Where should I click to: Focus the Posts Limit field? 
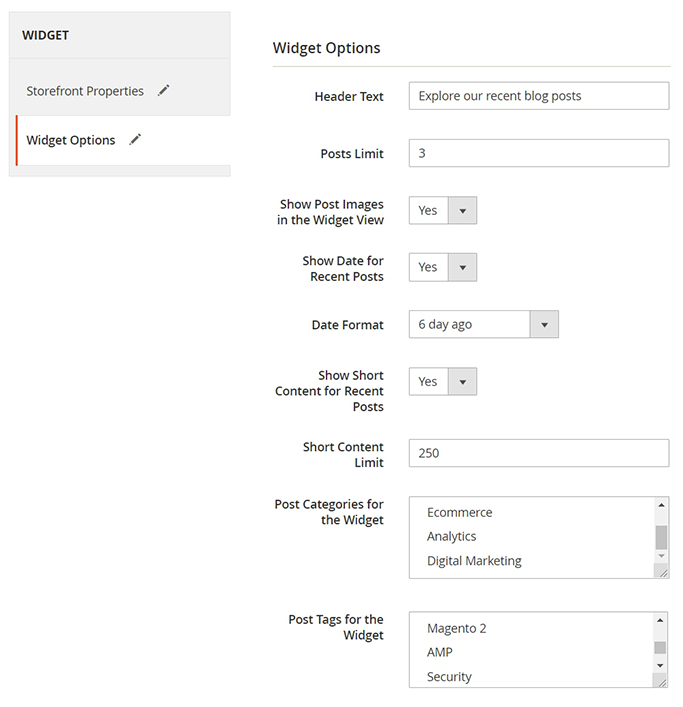[x=538, y=153]
